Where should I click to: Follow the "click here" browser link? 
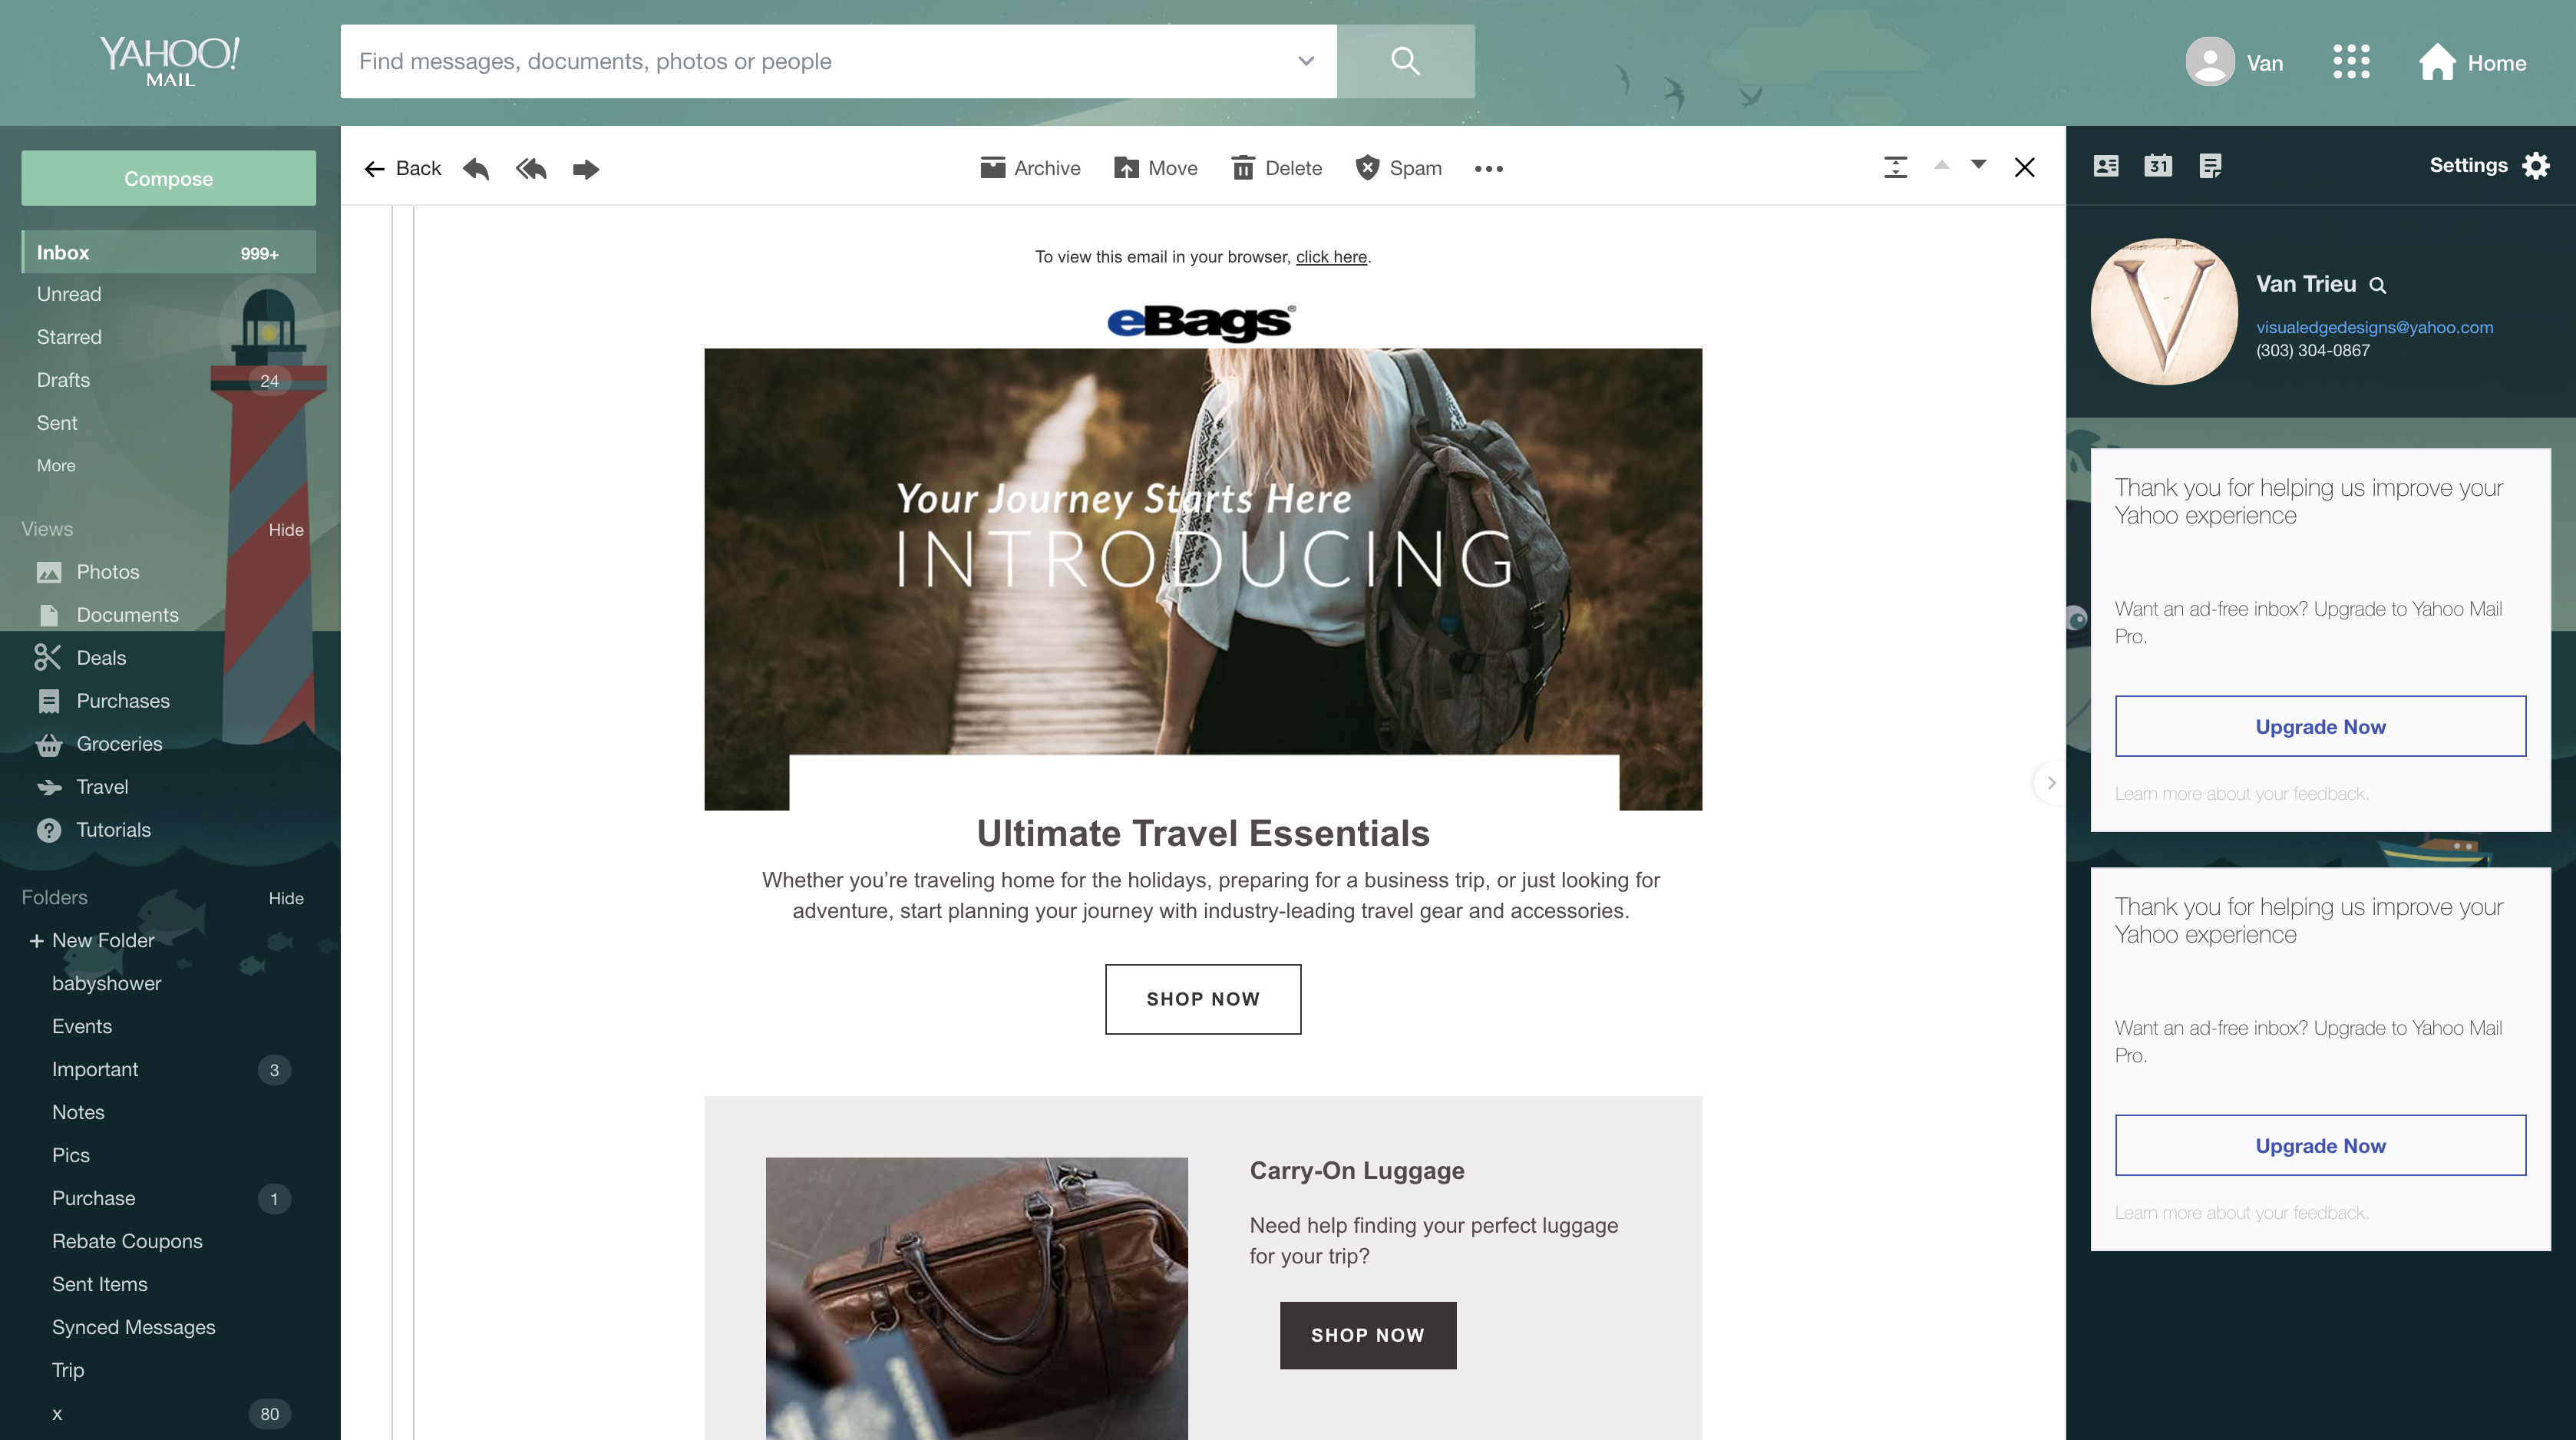point(1331,257)
